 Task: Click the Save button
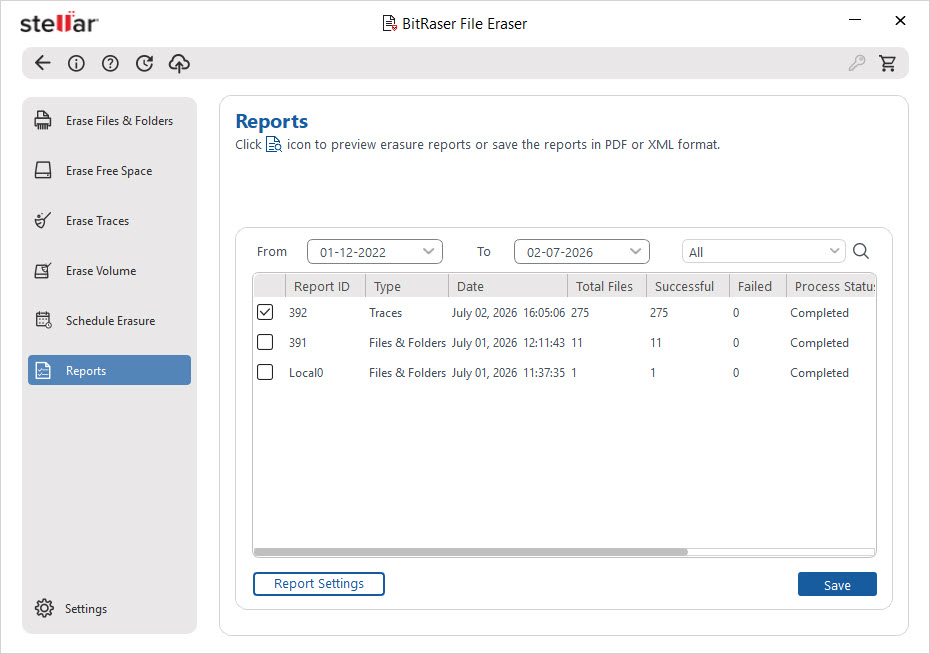837,585
